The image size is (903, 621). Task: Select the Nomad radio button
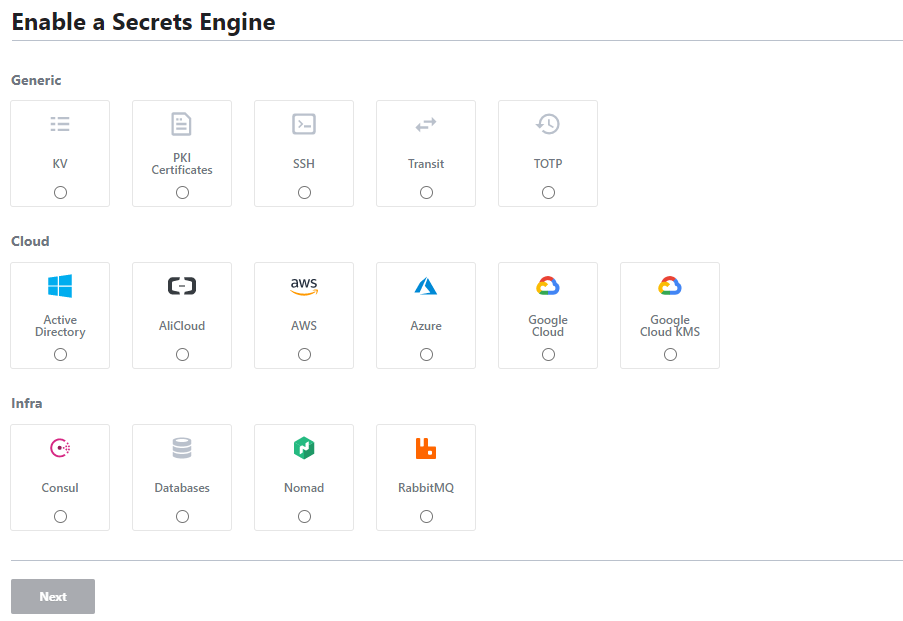point(305,516)
